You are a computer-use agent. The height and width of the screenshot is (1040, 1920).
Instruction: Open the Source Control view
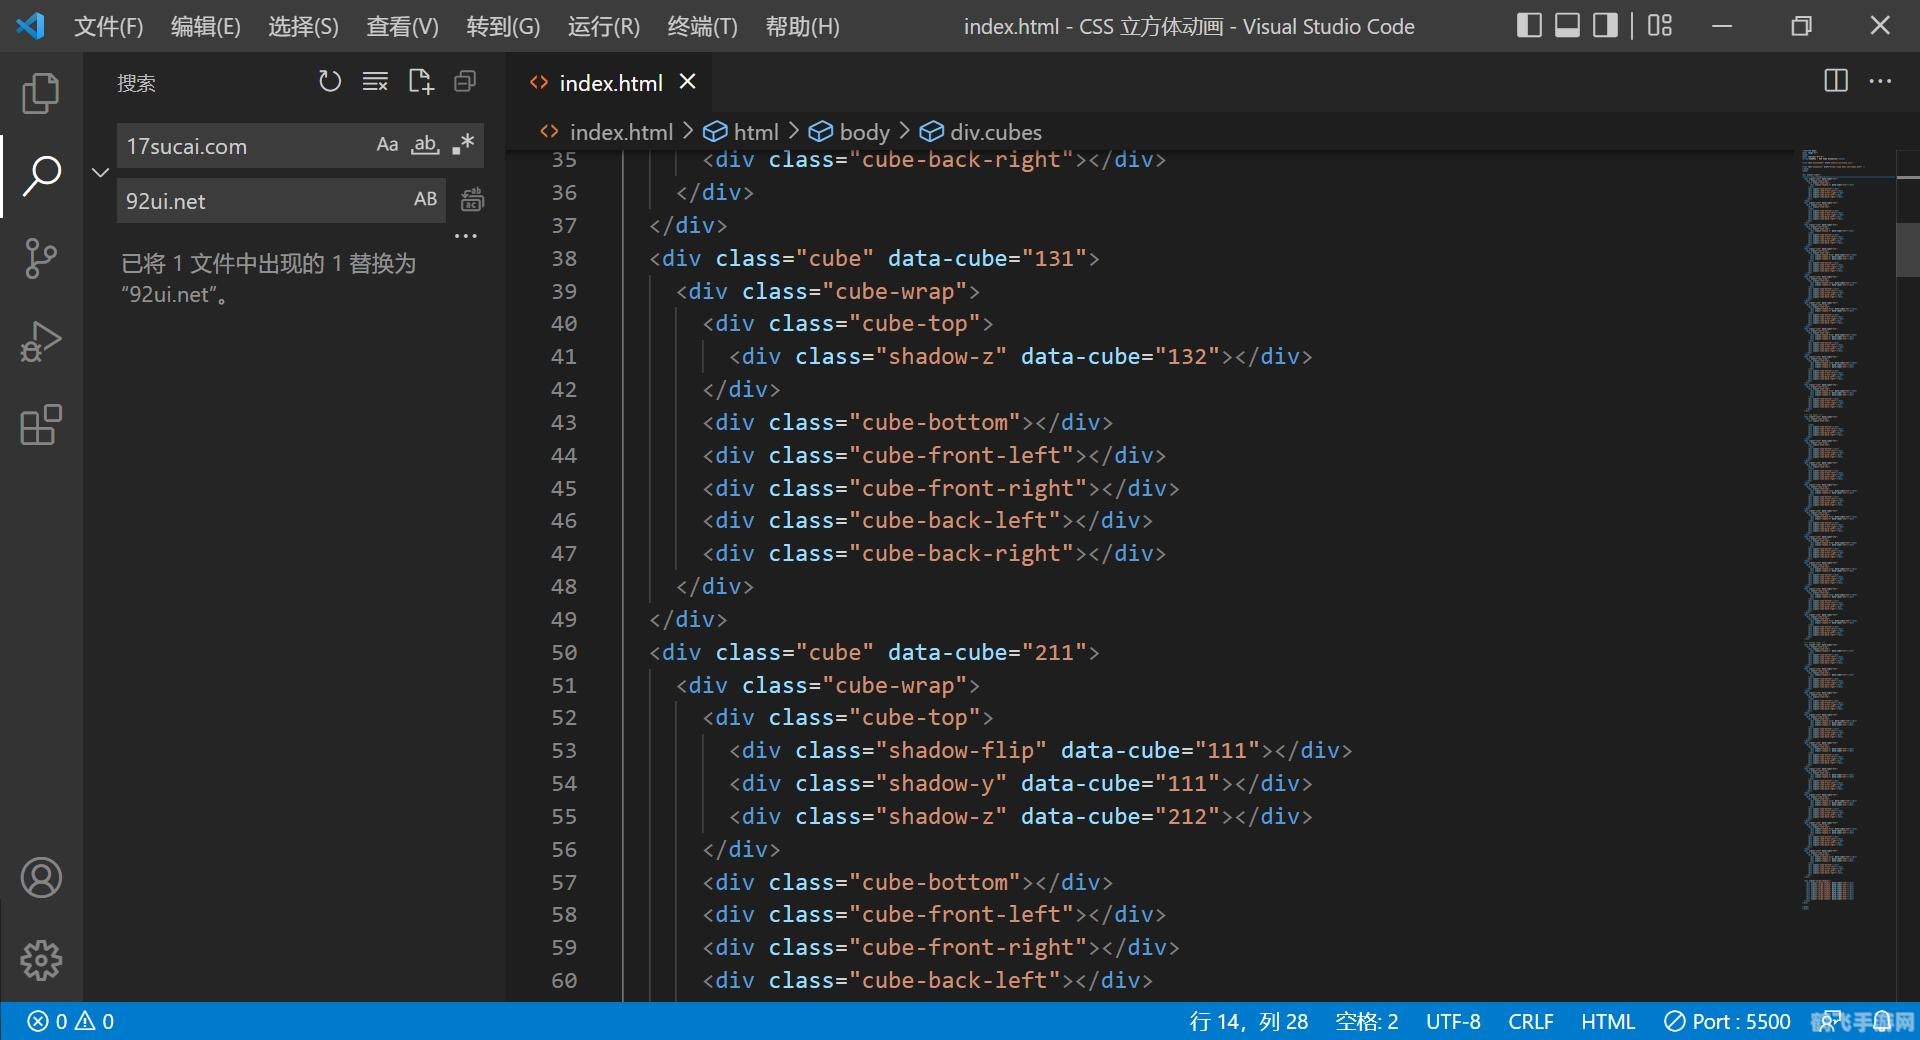tap(41, 259)
